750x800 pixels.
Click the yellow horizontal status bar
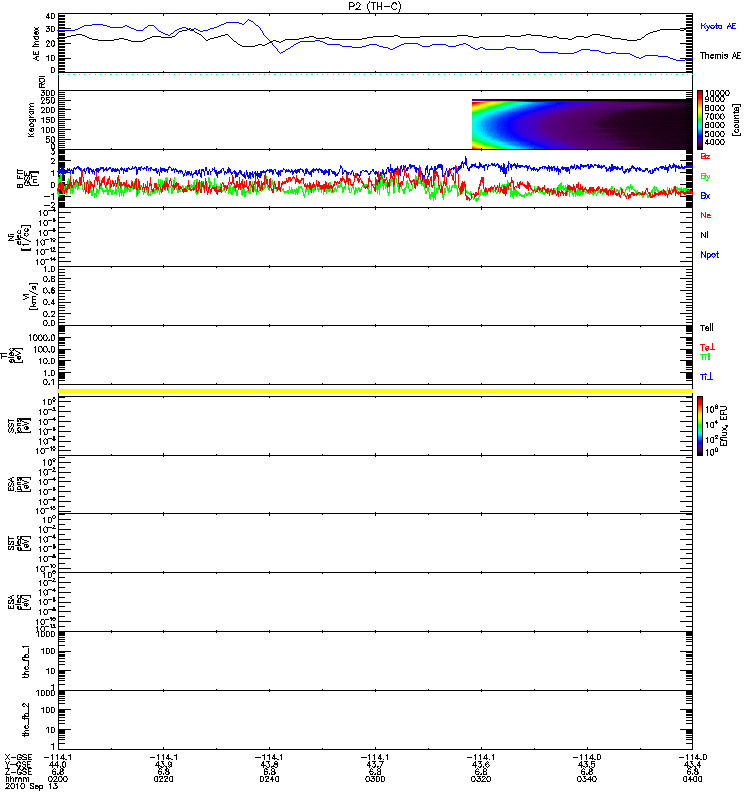[375, 391]
